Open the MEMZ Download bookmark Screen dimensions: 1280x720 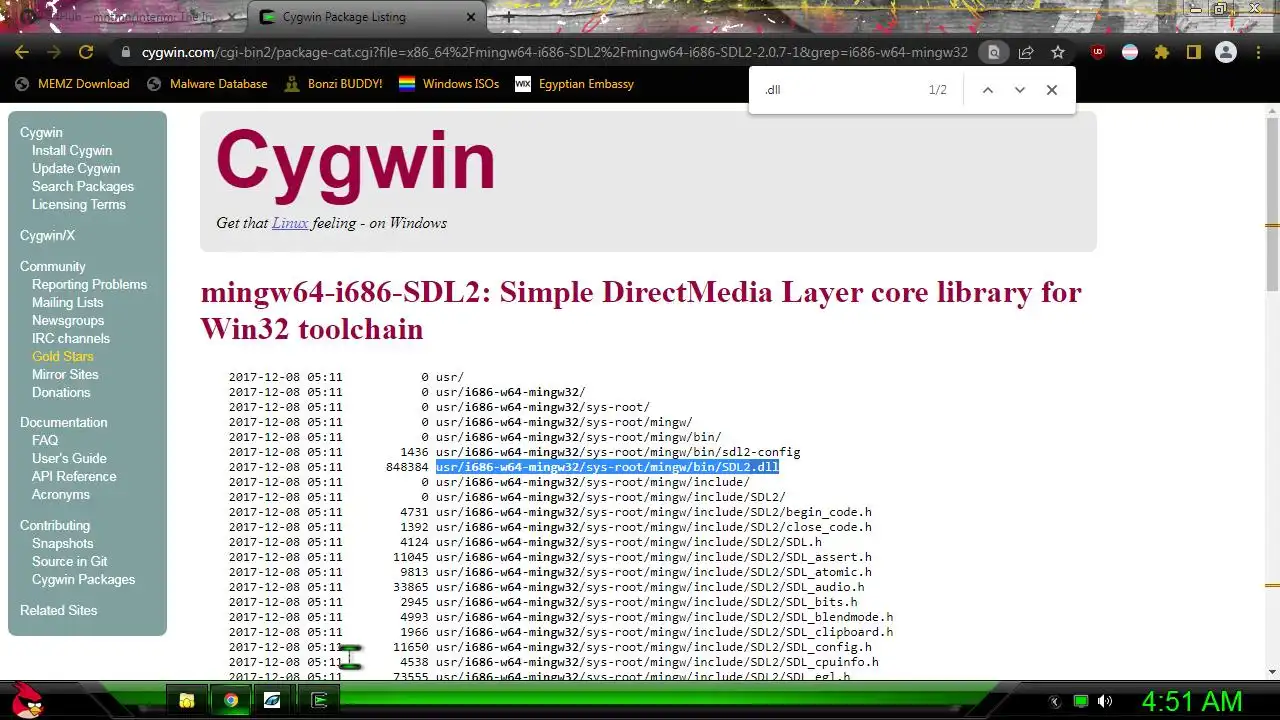click(x=72, y=84)
